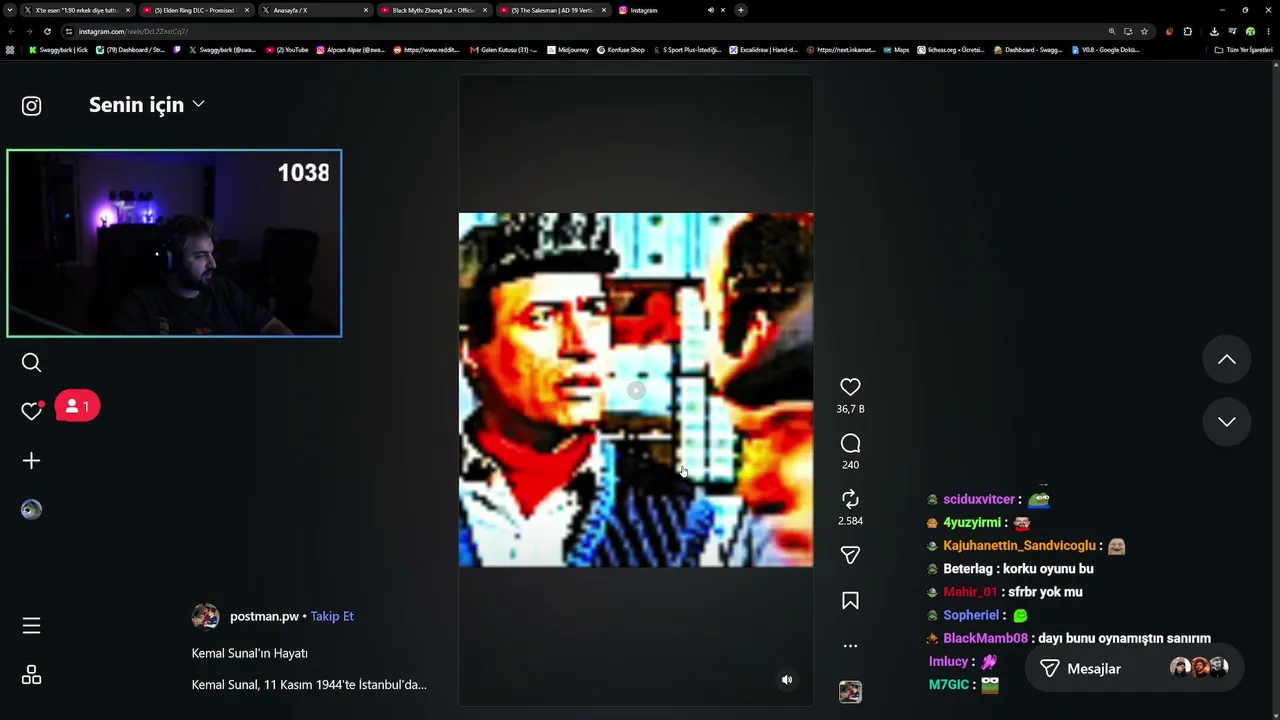1280x720 pixels.
Task: Toggle reel sound with speaker icon
Action: coord(787,680)
